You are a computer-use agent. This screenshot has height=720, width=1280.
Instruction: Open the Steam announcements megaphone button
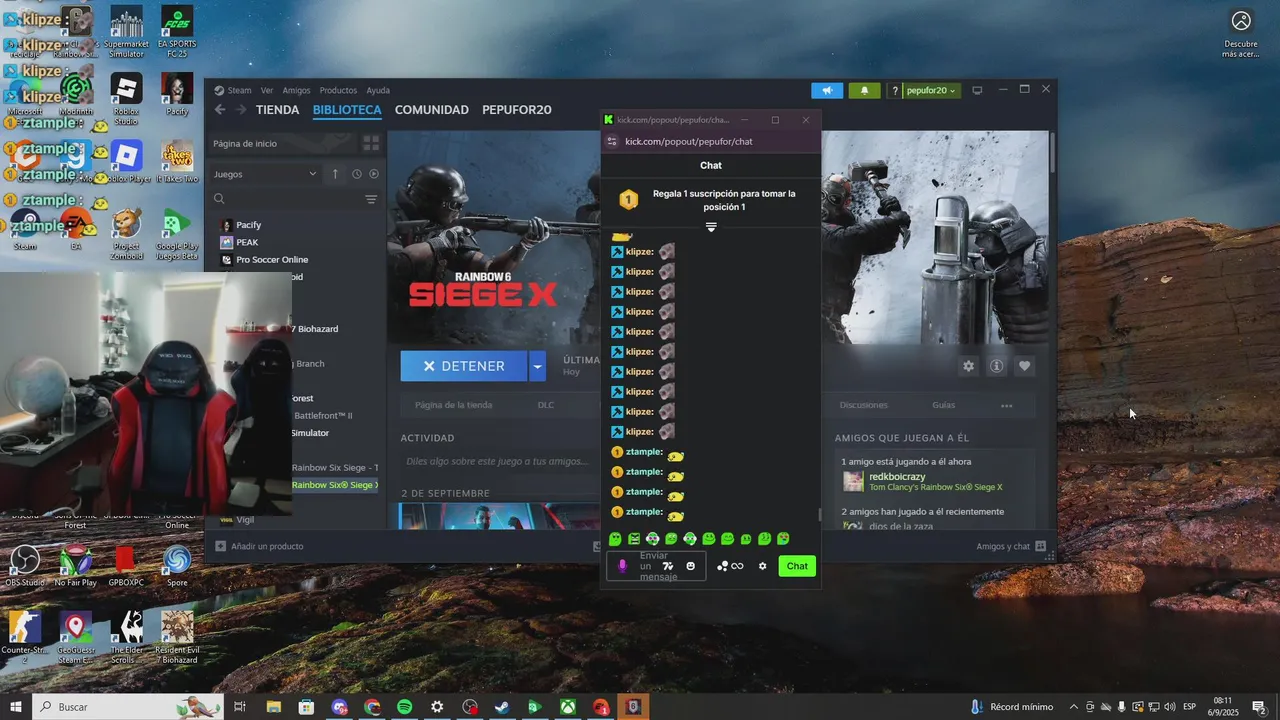[827, 90]
